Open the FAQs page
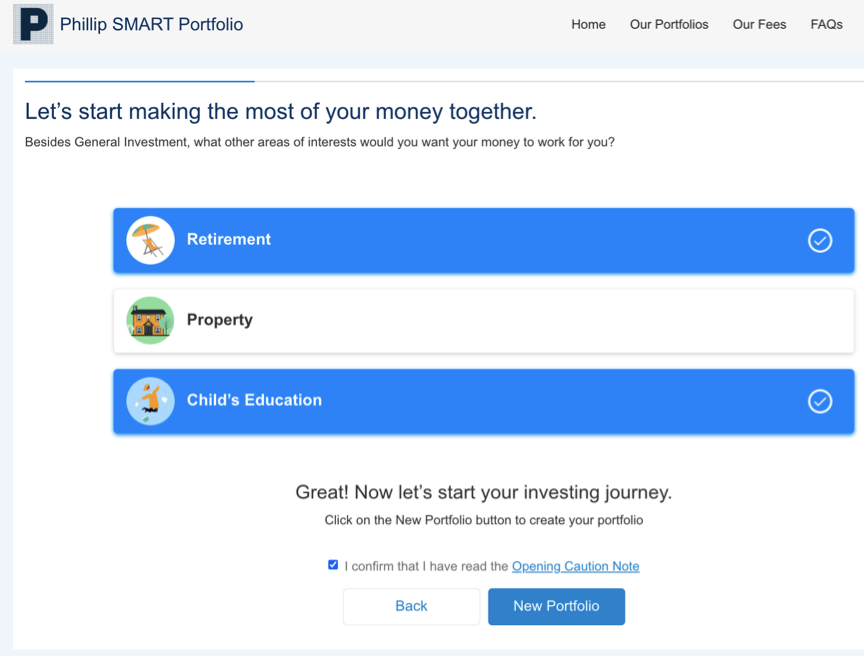This screenshot has width=865, height=657. coord(826,24)
